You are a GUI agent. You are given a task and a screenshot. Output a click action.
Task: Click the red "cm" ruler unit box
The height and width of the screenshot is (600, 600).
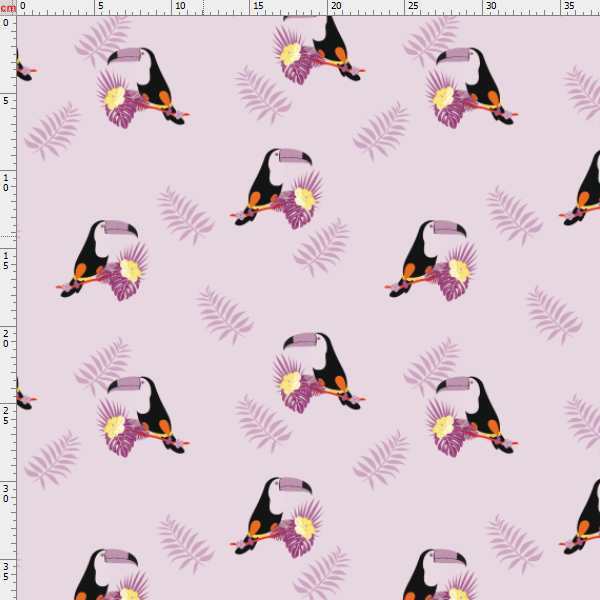click(x=8, y=8)
